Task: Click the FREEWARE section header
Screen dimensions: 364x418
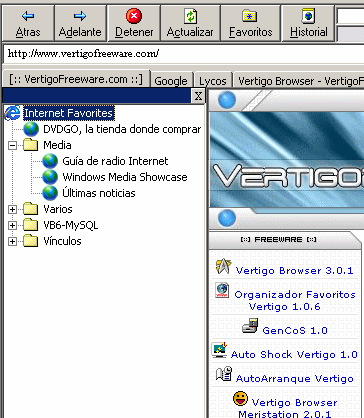Action: [x=278, y=240]
